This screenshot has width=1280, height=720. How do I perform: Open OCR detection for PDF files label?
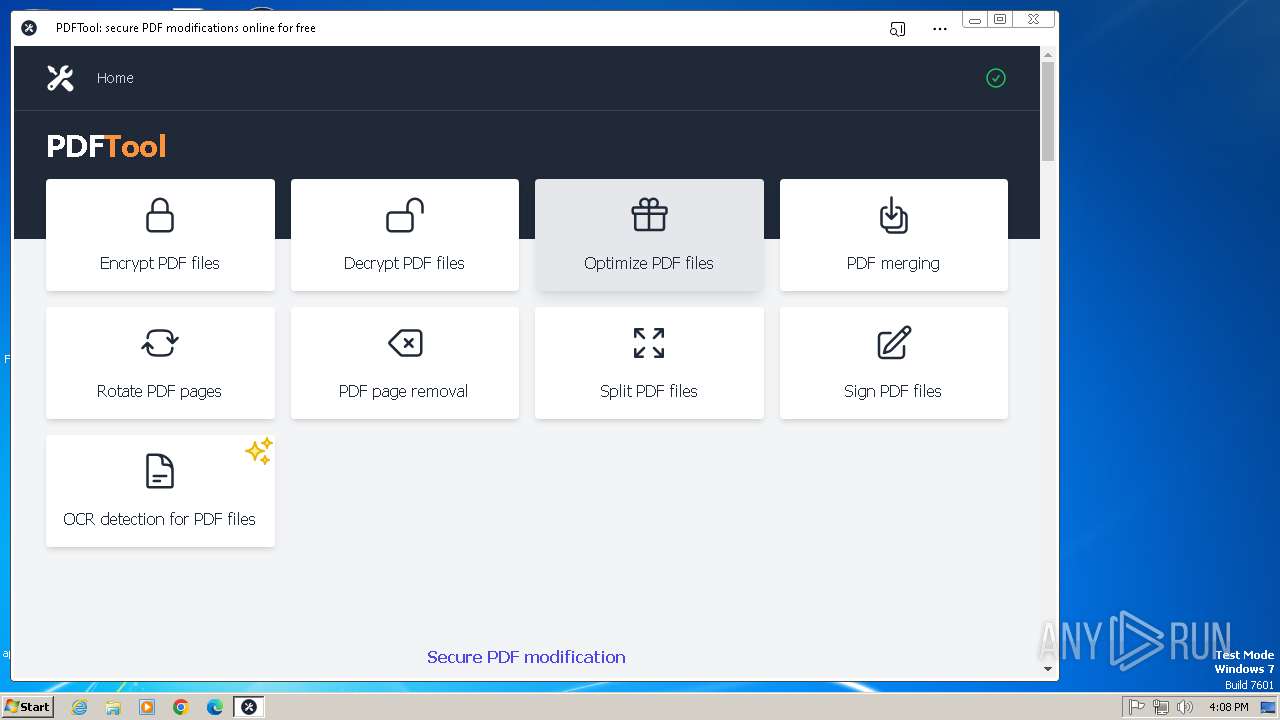pyautogui.click(x=160, y=519)
